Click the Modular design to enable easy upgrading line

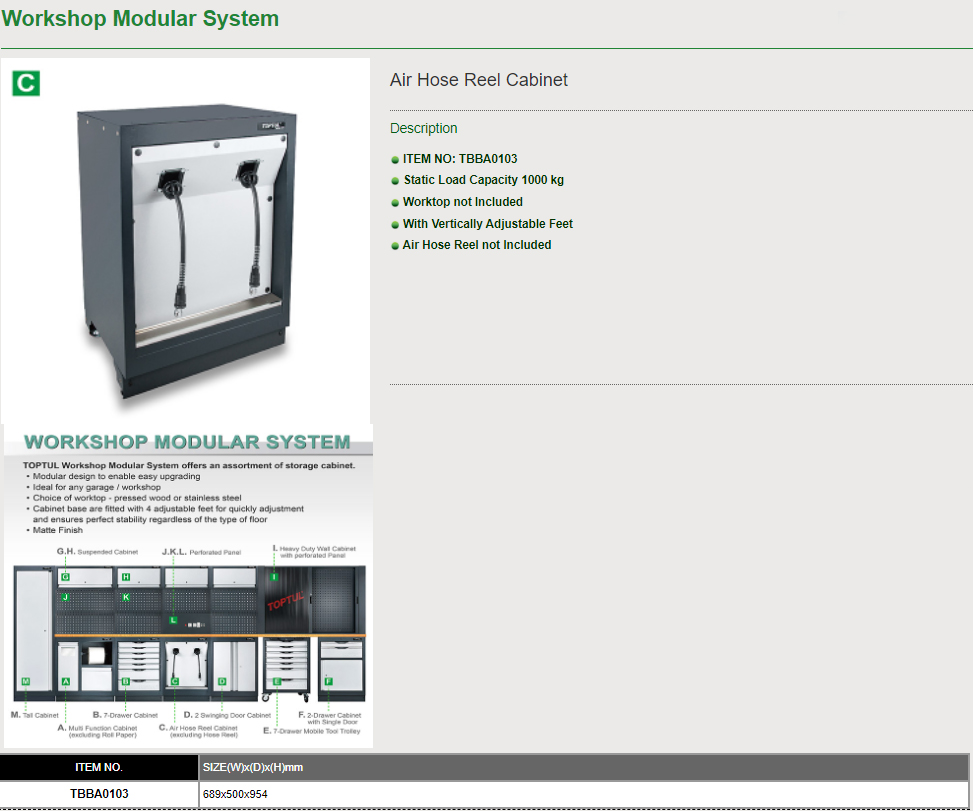click(x=117, y=477)
